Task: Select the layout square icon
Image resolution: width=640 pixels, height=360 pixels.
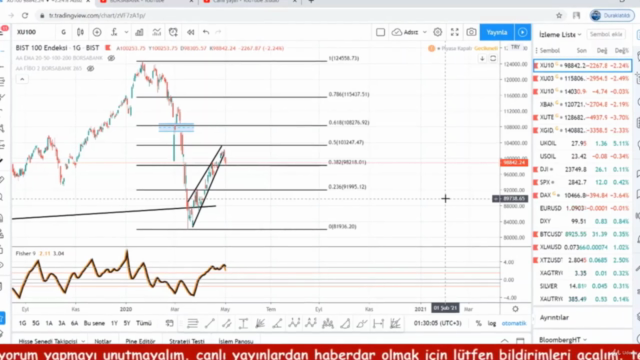Action: pyautogui.click(x=380, y=32)
